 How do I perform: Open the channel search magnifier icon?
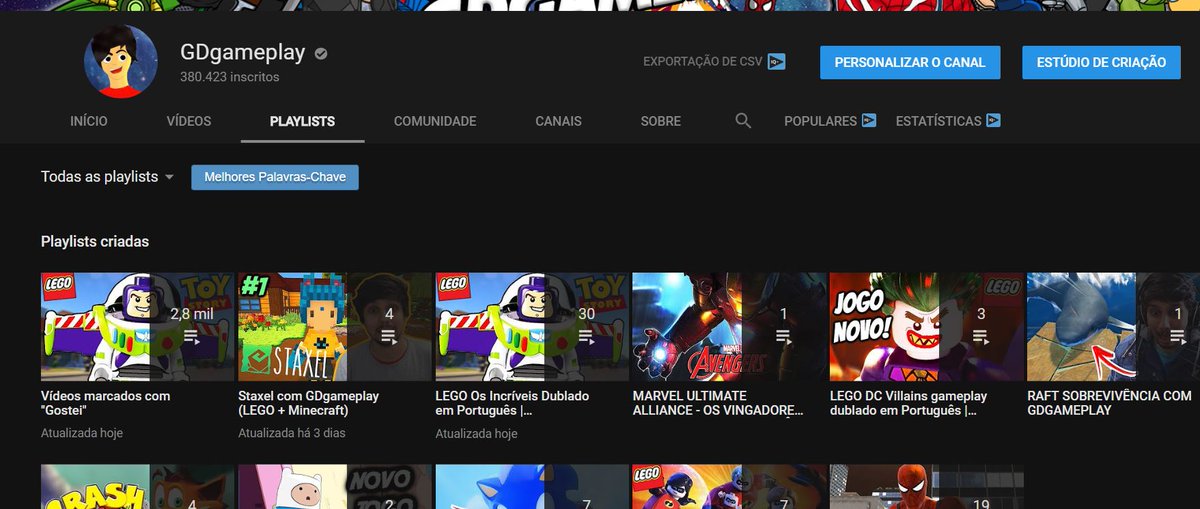(743, 121)
